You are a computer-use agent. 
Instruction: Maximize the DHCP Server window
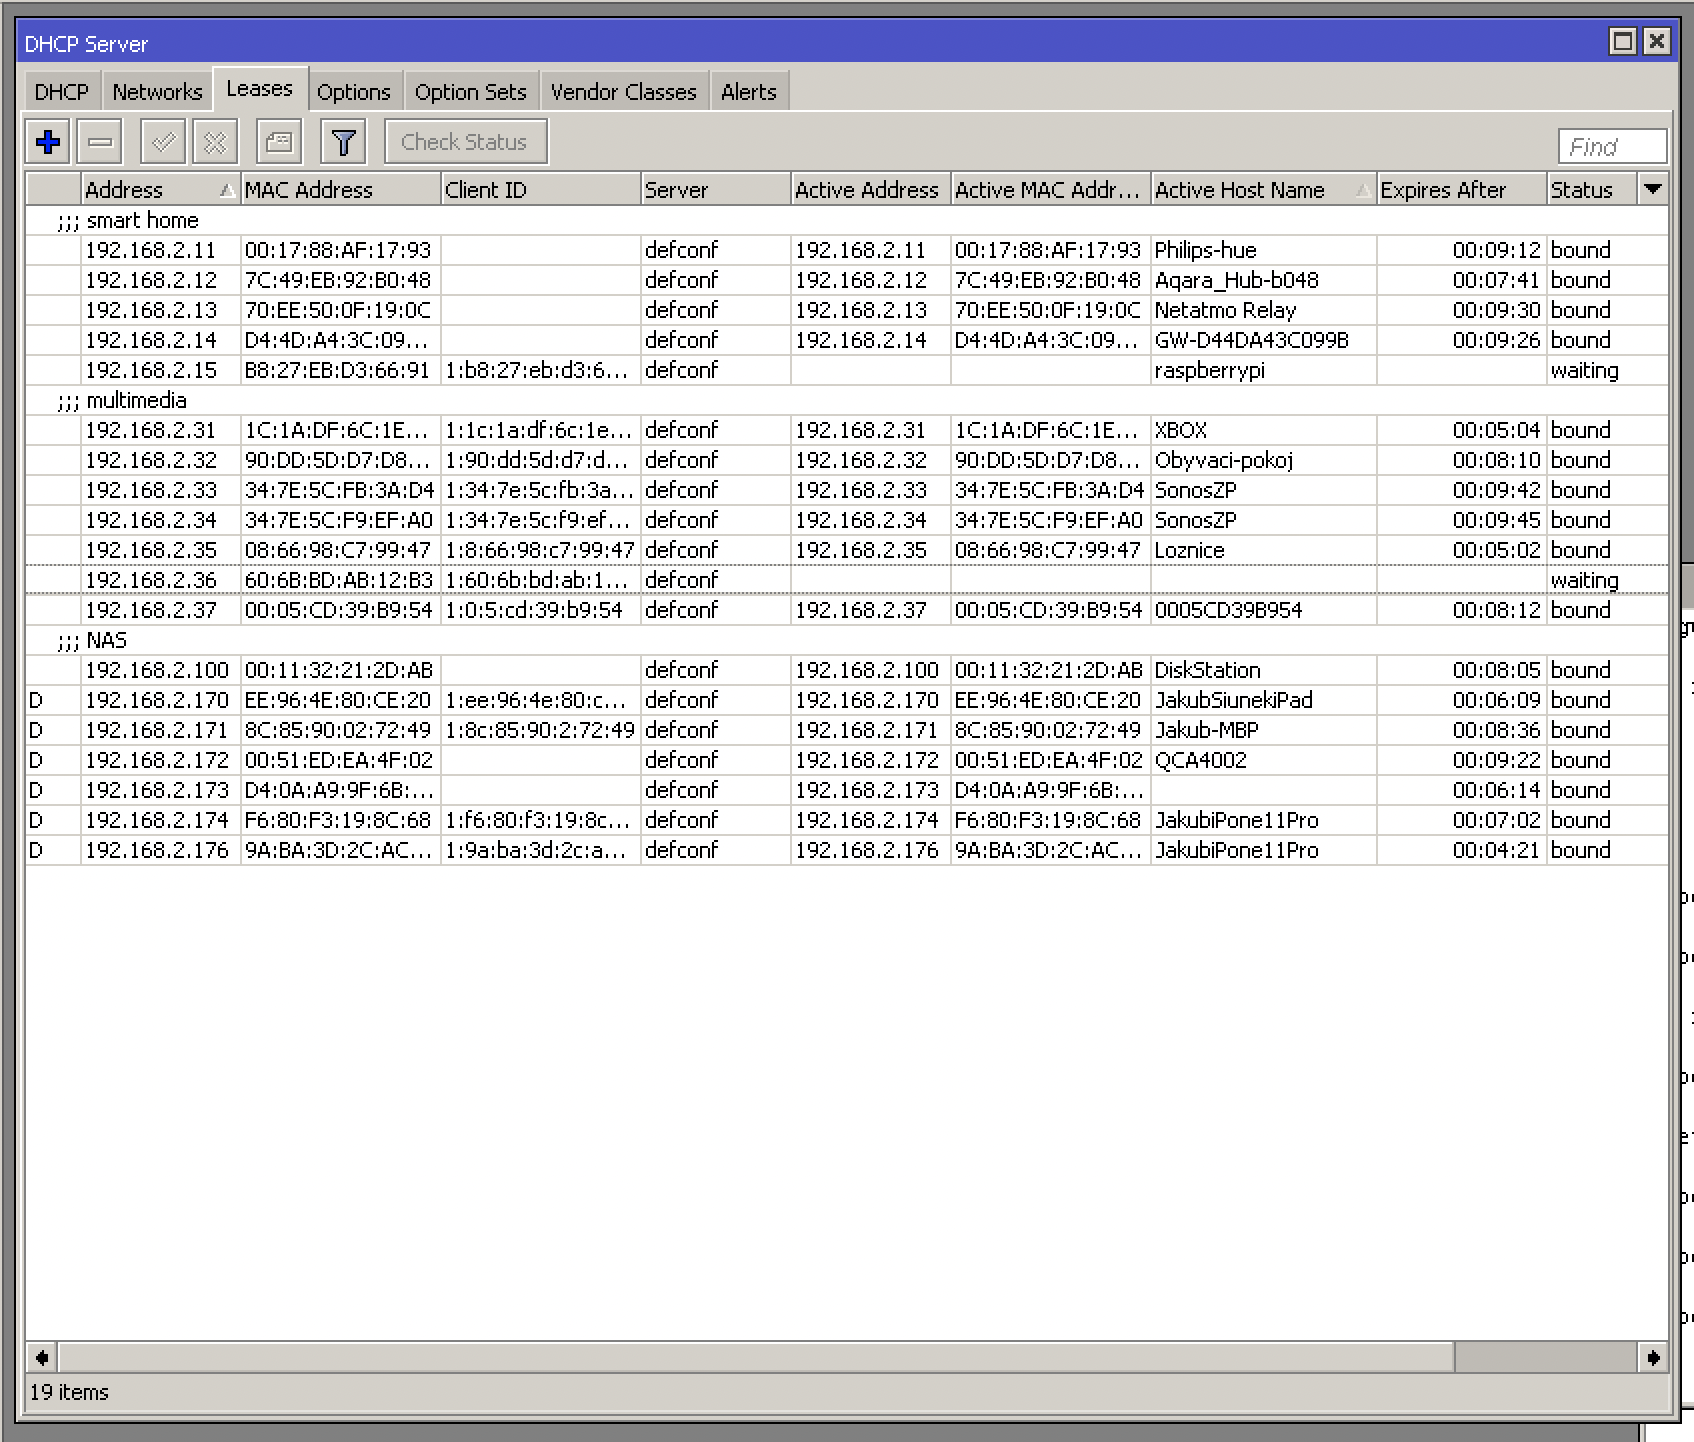(x=1623, y=41)
